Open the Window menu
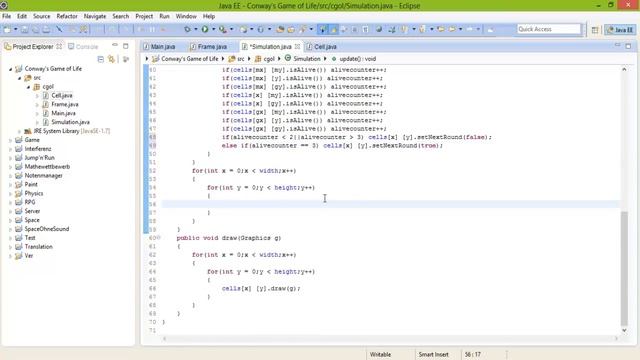 (186, 16)
